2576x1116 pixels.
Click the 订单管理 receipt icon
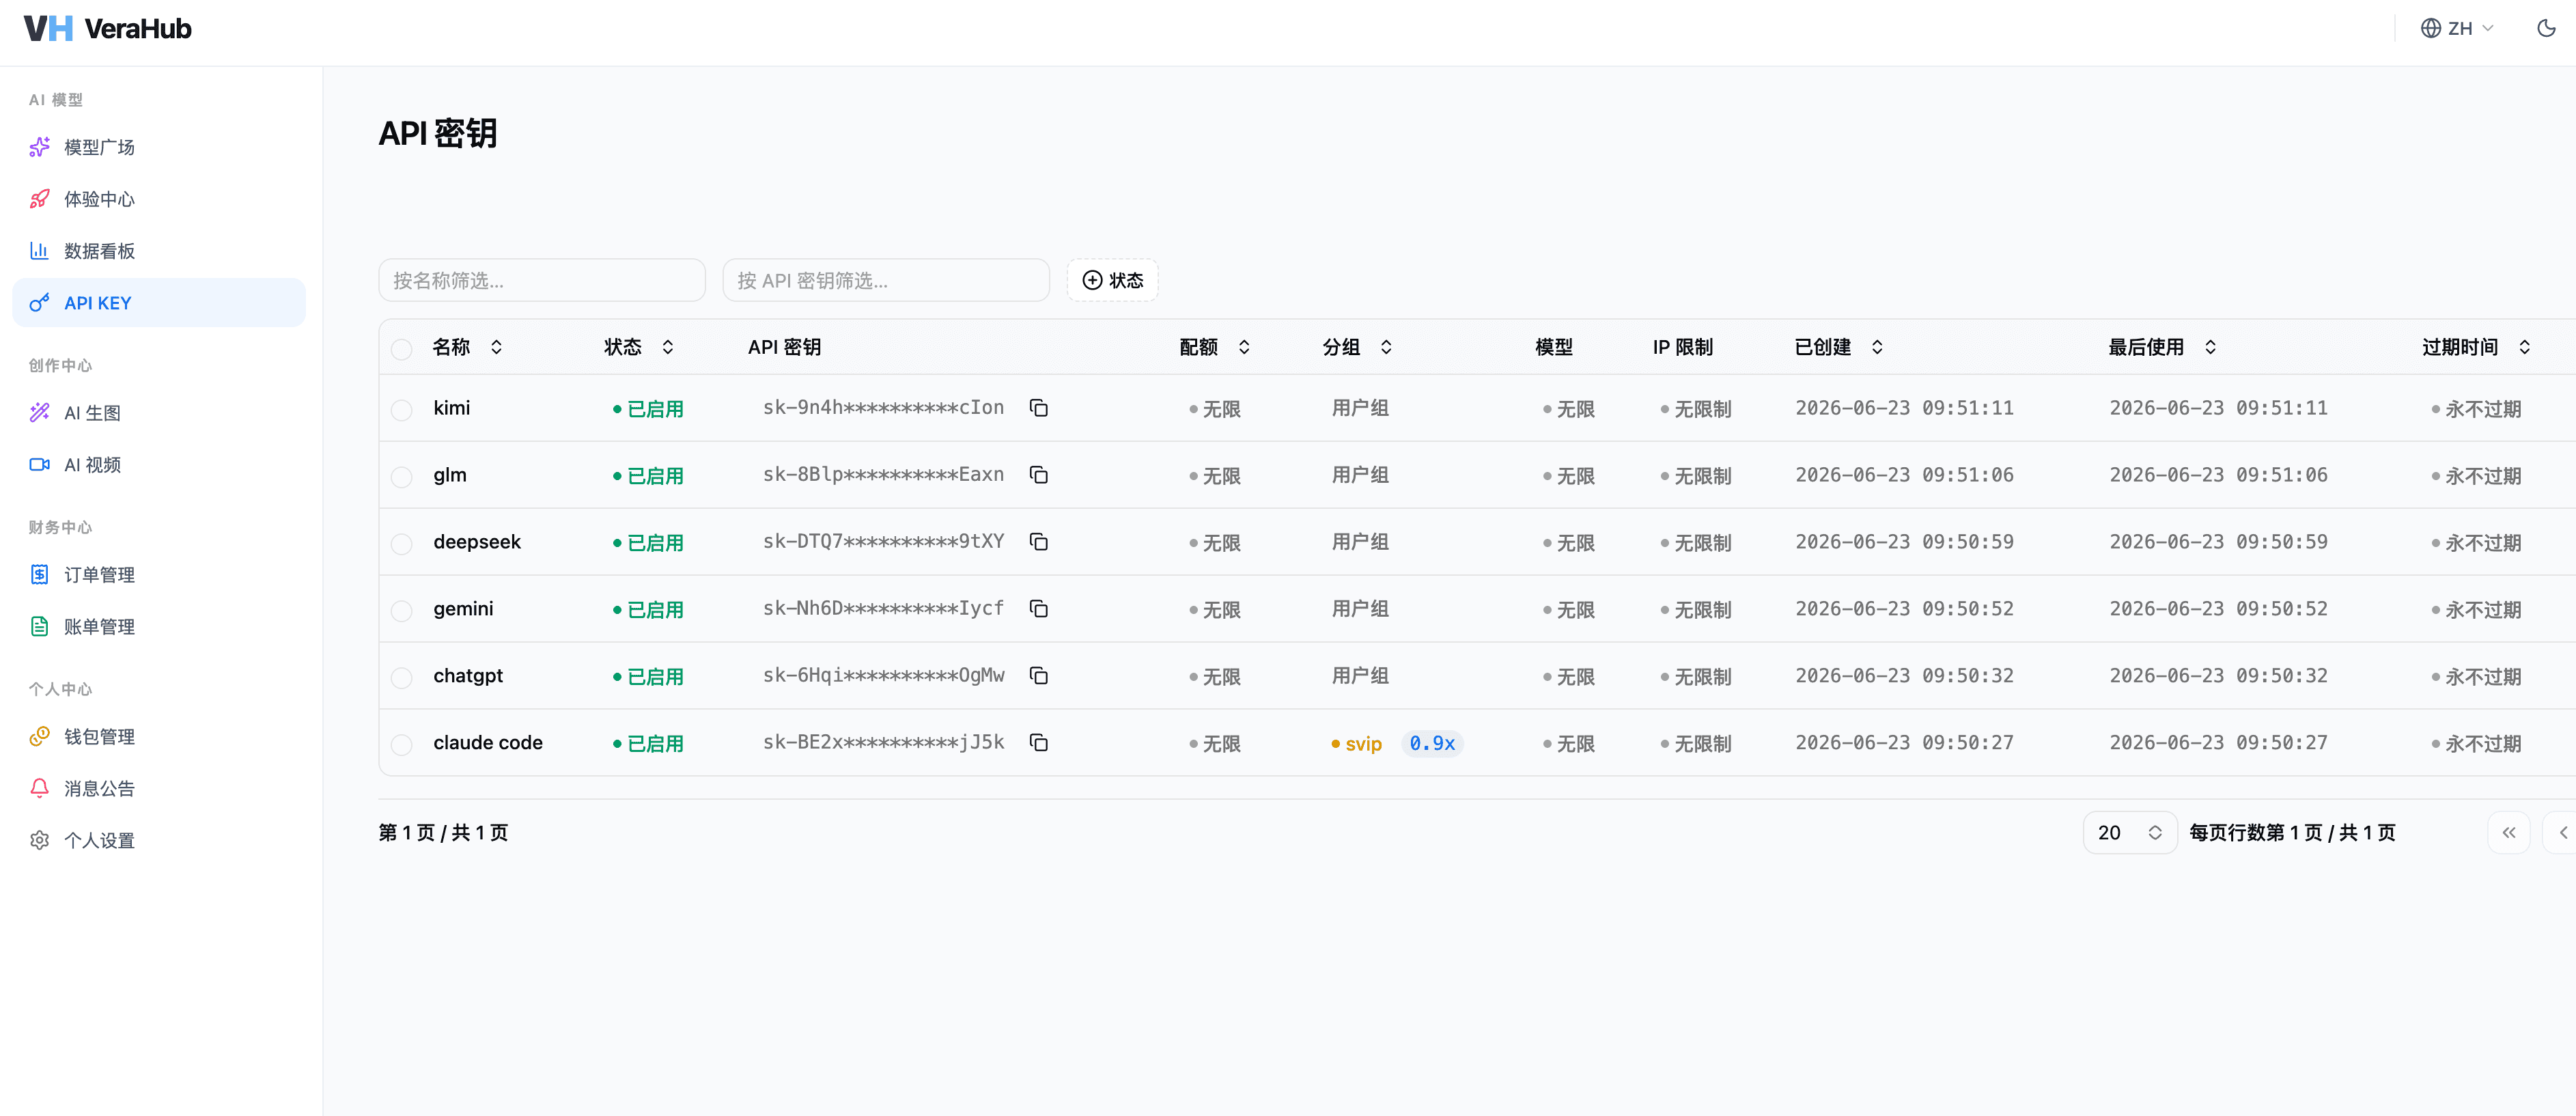point(40,575)
